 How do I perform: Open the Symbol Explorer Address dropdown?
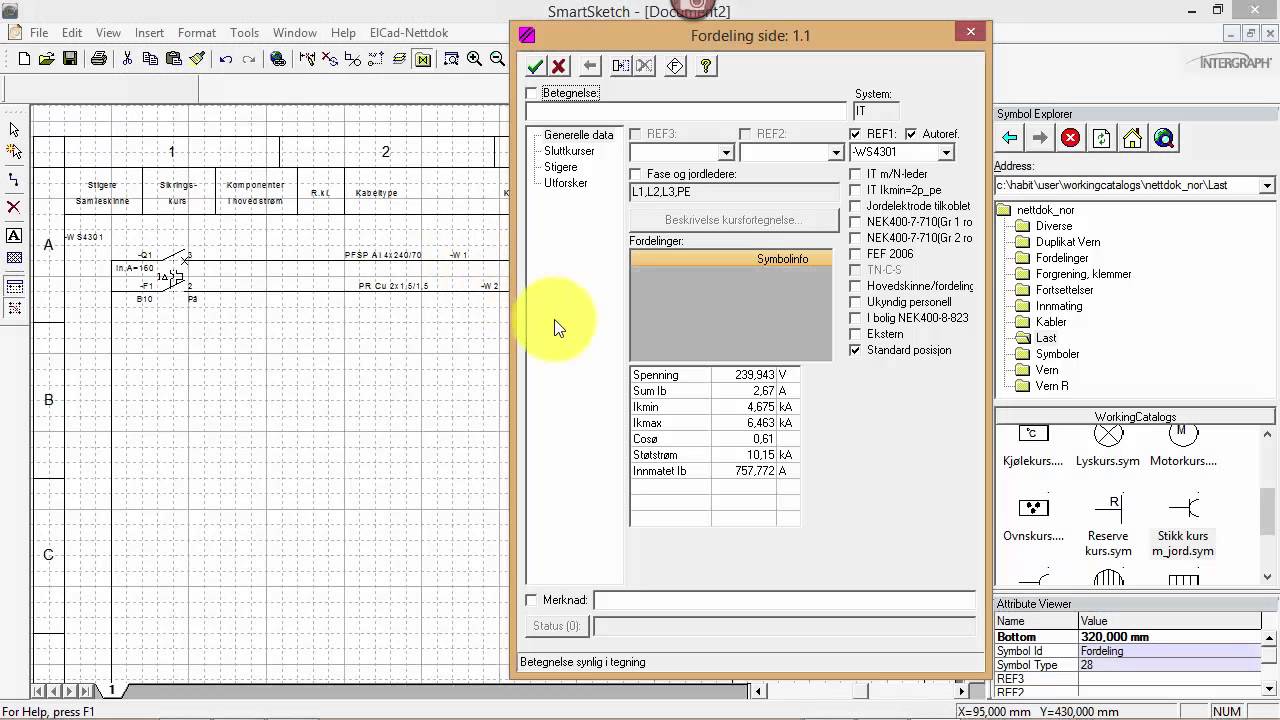coord(1267,185)
